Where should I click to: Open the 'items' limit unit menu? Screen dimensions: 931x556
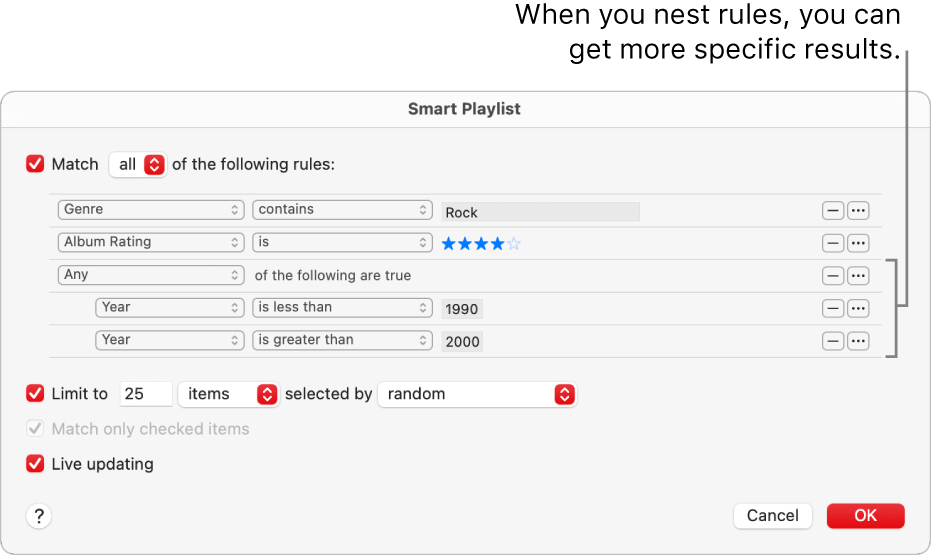(x=228, y=394)
